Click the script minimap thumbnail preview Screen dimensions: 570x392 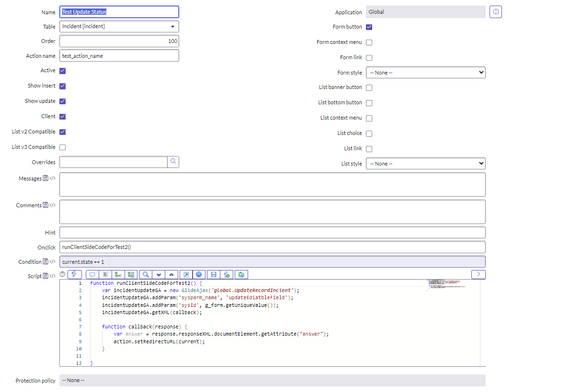click(445, 284)
